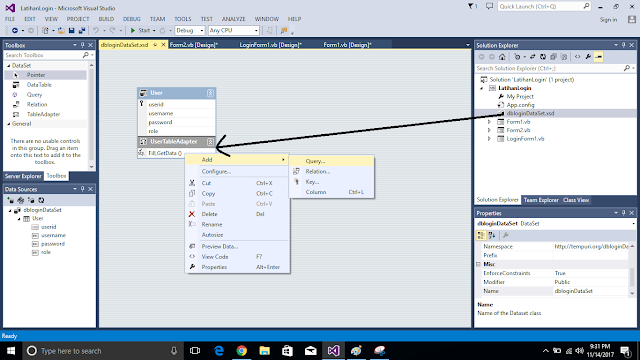
Task: Select Preview Data... in the context menu
Action: (x=238, y=247)
